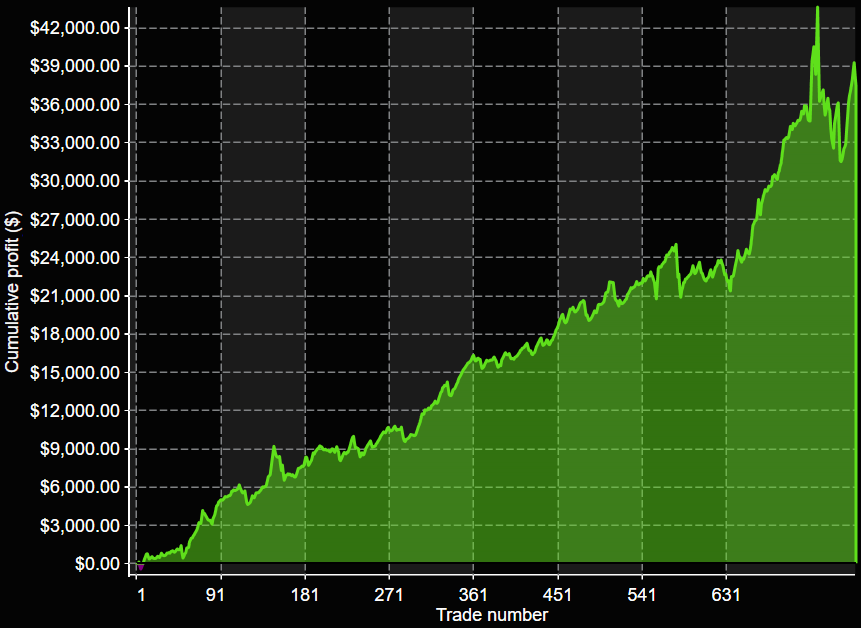Click the "Cumulative profit ($)" axis title
This screenshot has height=628, width=861.
13,291
